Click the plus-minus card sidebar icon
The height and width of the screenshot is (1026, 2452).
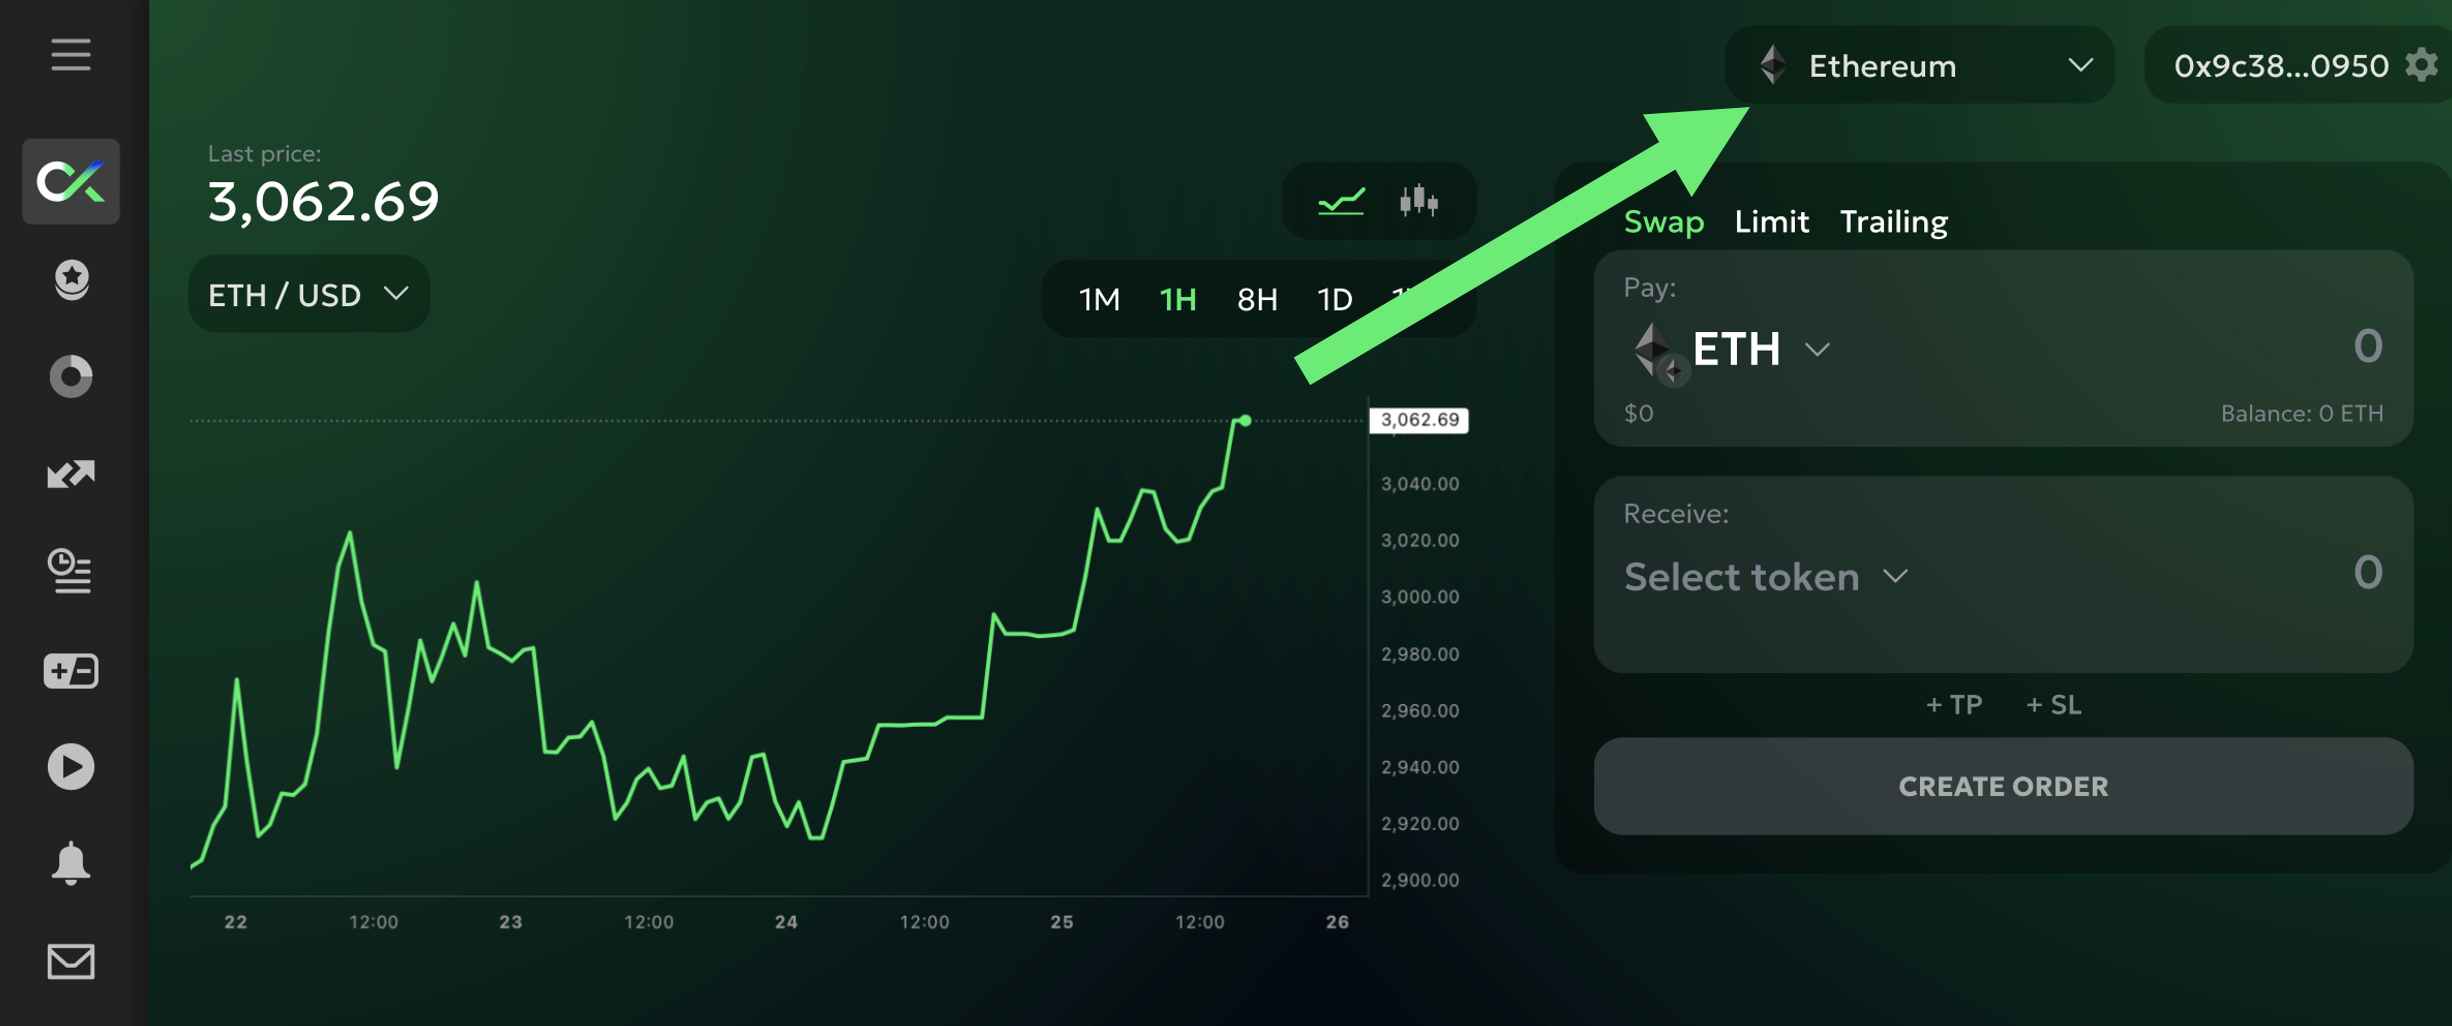[x=71, y=670]
